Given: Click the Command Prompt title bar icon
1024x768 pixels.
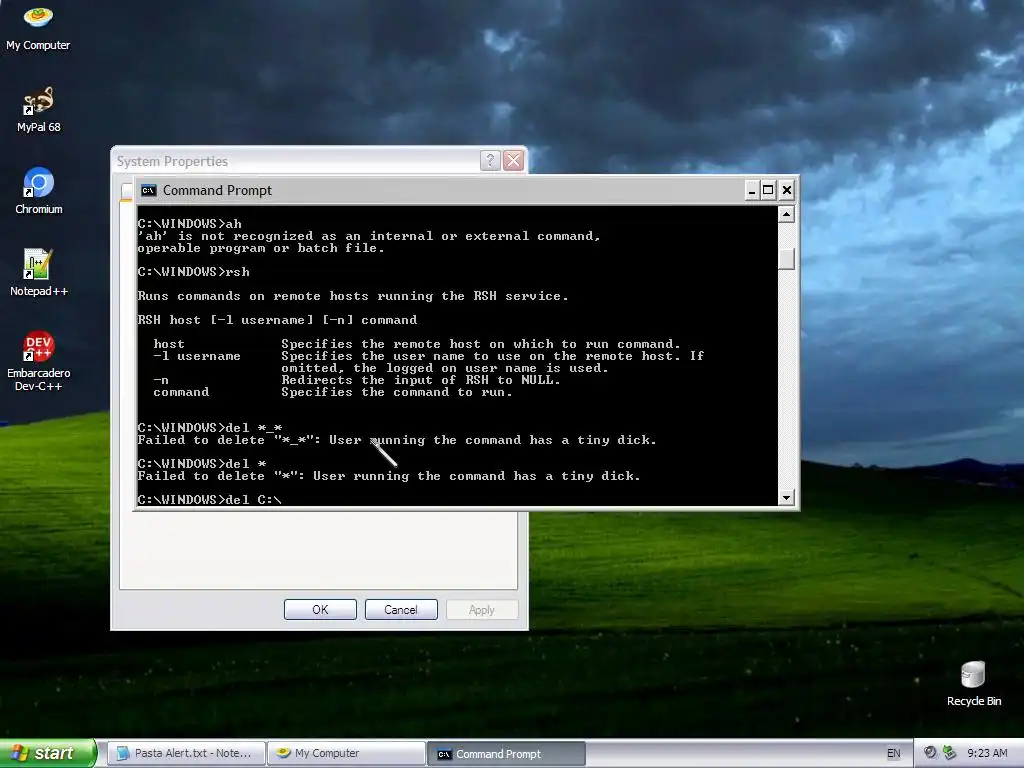Looking at the screenshot, I should 149,190.
